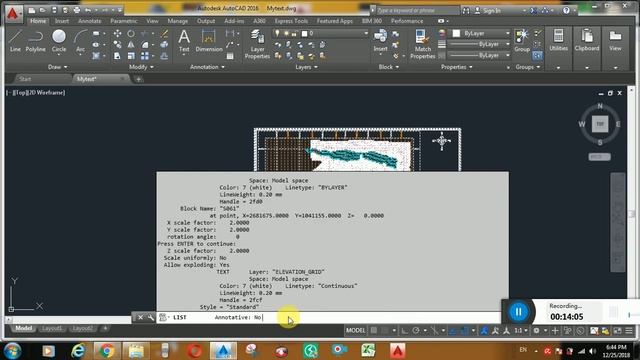This screenshot has height=360, width=640.
Task: Open customization menu in status bar
Action: pyautogui.click(x=629, y=330)
